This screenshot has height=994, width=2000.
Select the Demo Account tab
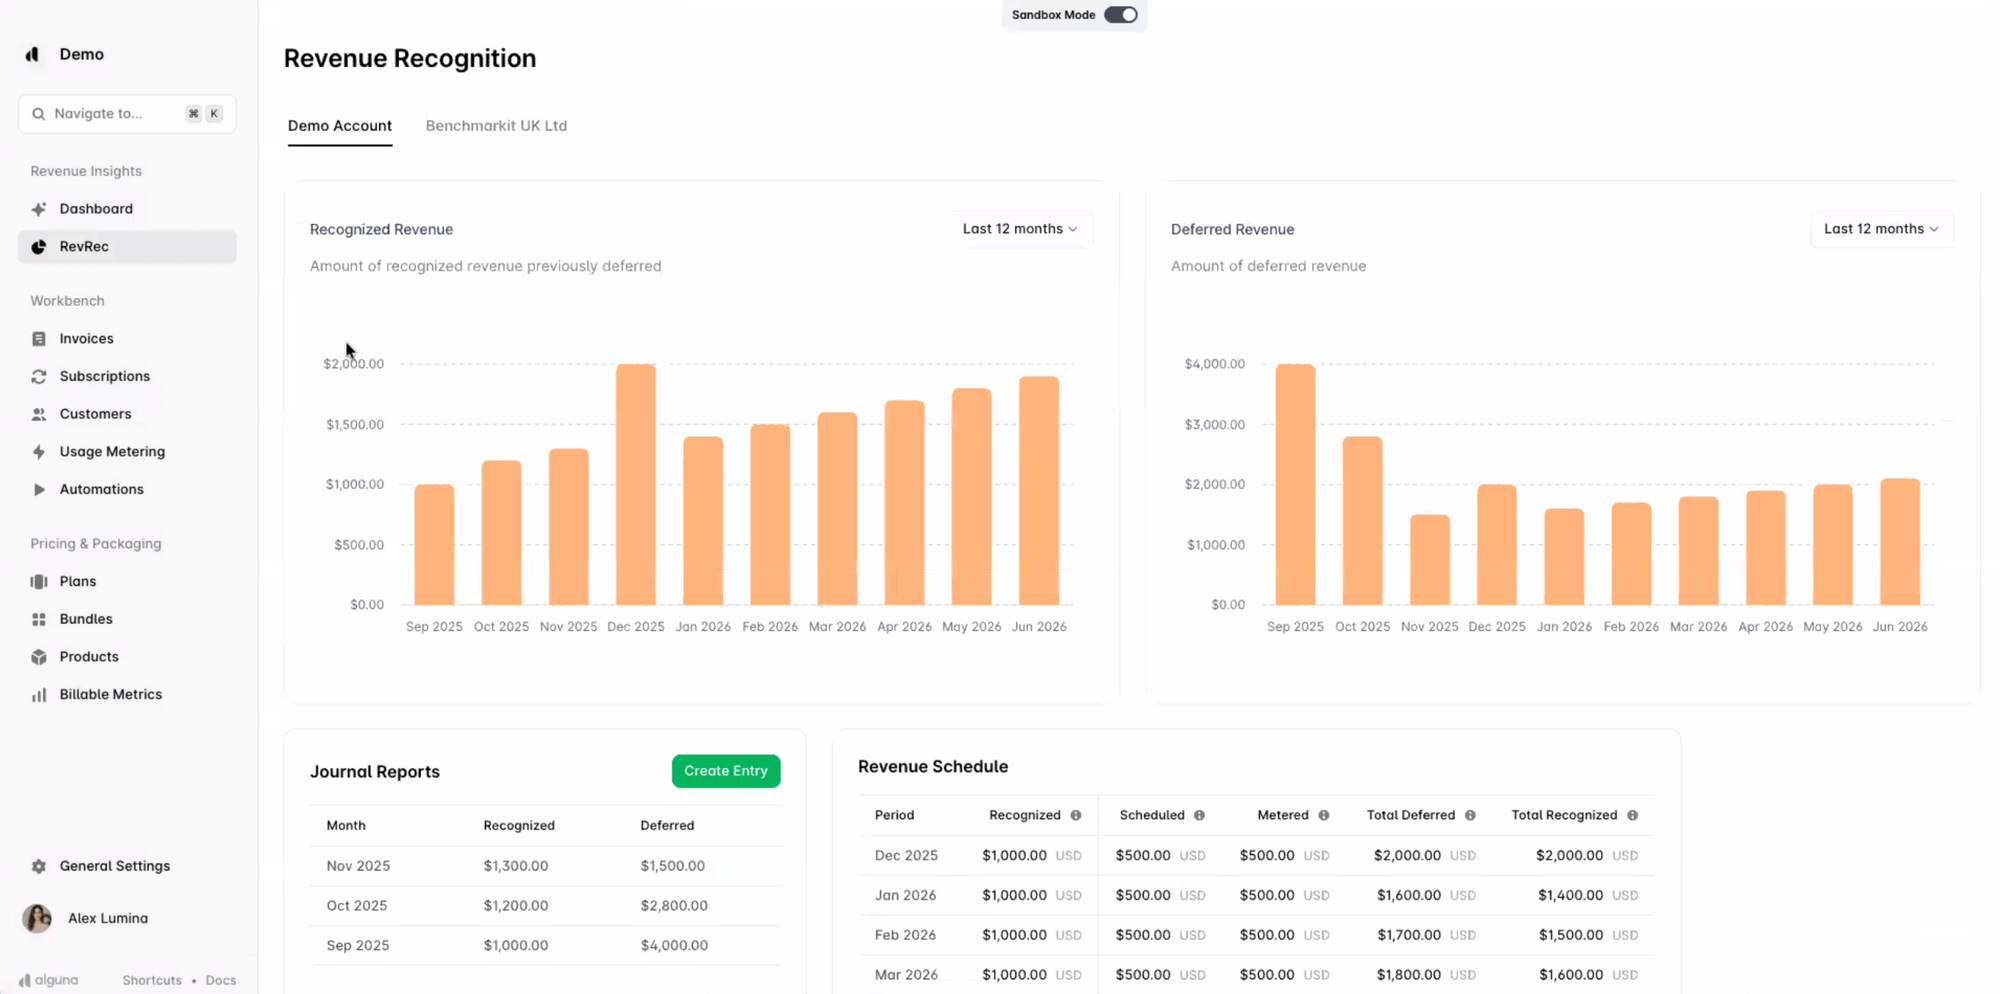(x=340, y=125)
